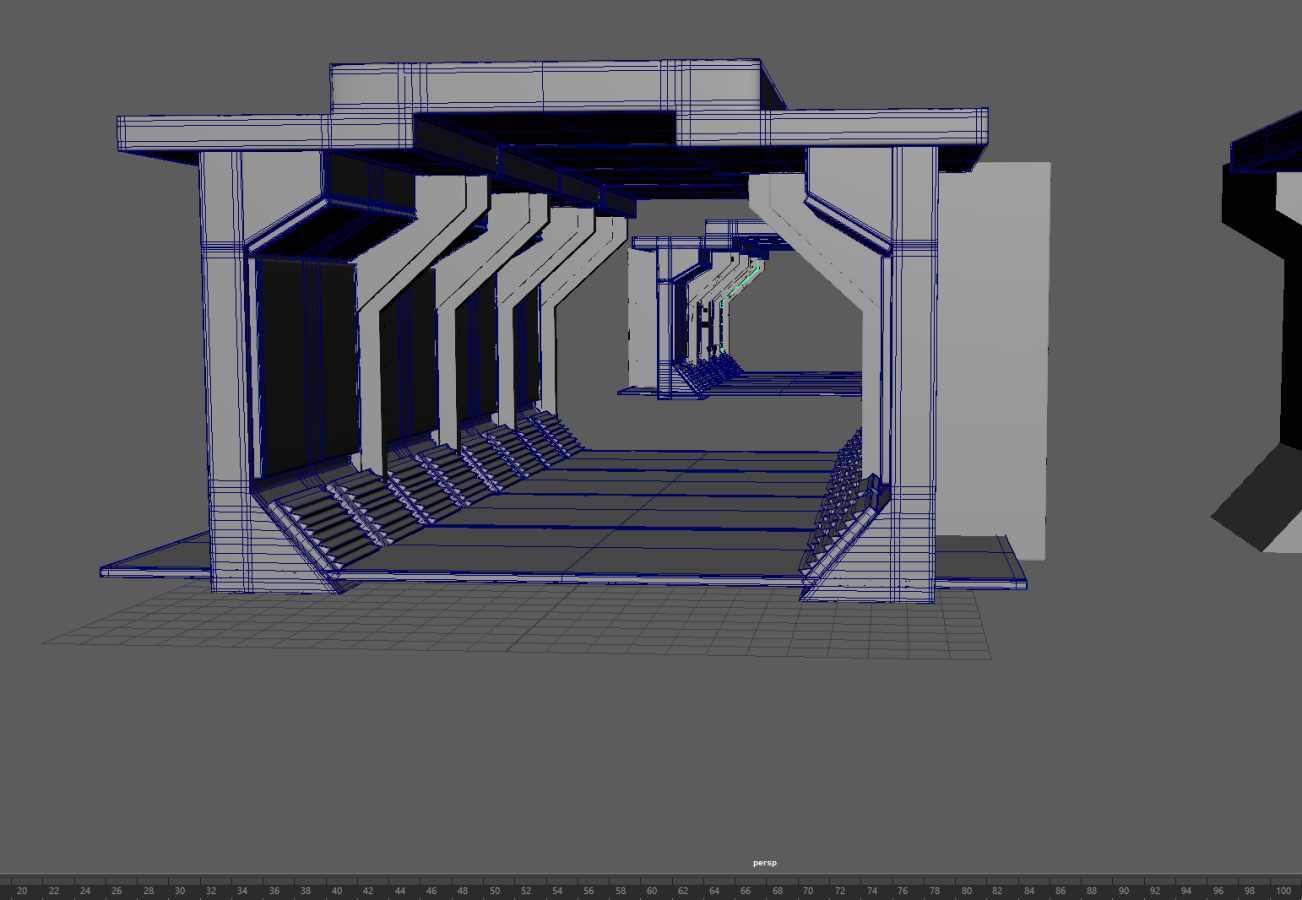Set timeline to frame 46

click(431, 890)
